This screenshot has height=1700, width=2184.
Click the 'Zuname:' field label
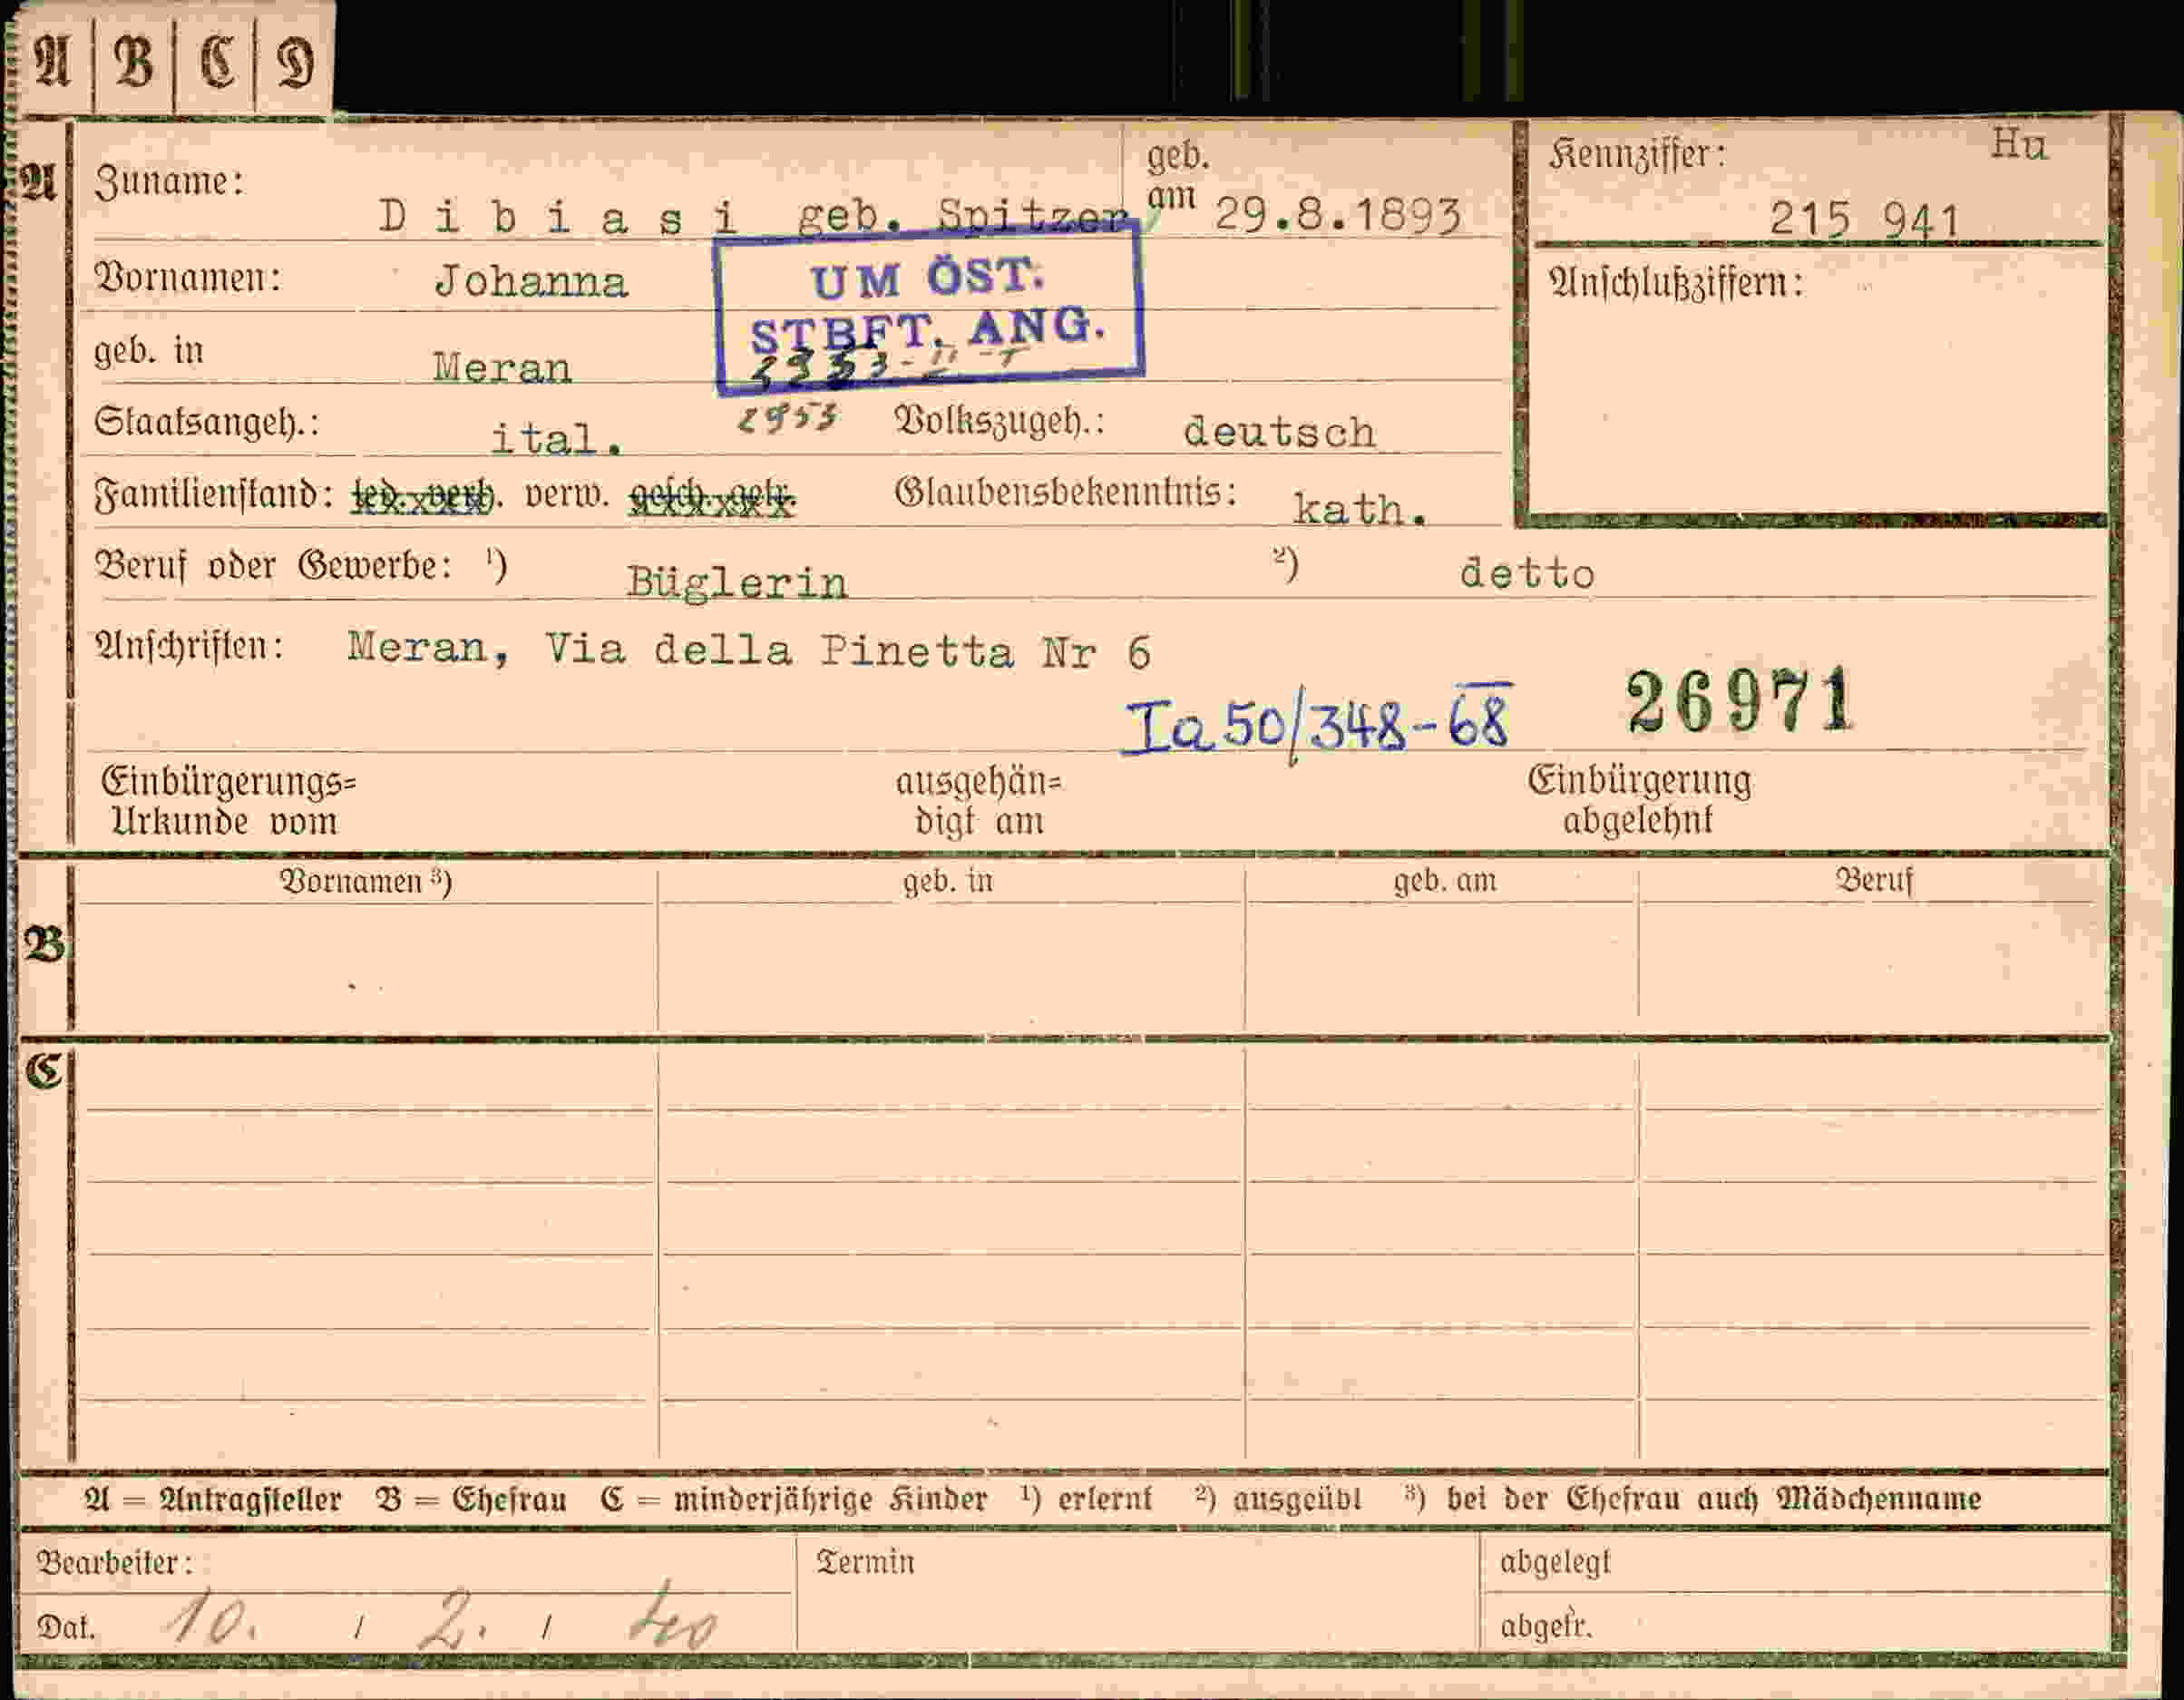point(169,181)
